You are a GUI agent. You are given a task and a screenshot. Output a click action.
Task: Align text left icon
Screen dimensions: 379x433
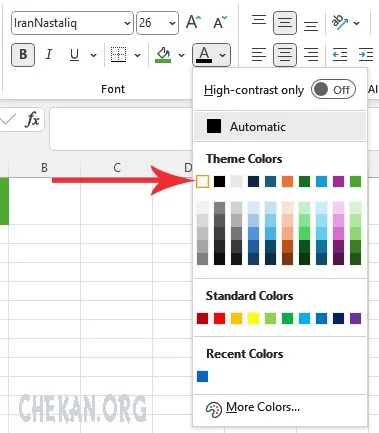[x=259, y=54]
